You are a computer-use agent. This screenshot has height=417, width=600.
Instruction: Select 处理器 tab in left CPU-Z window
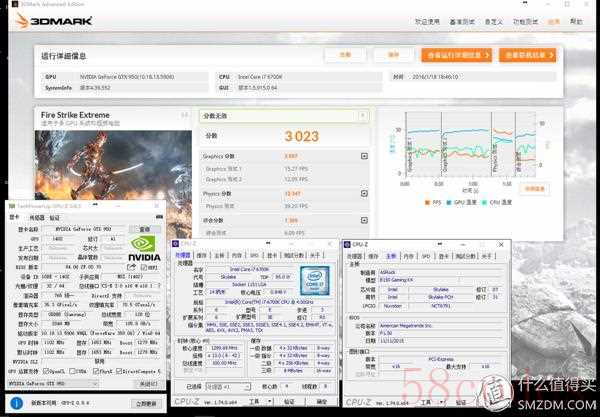[183, 255]
